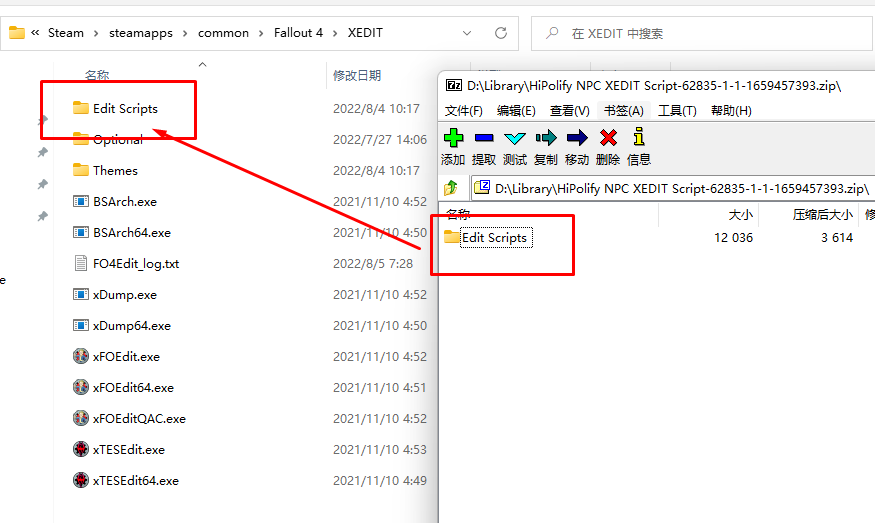
Task: Click the 7-Zip Move (移动) icon
Action: [577, 138]
